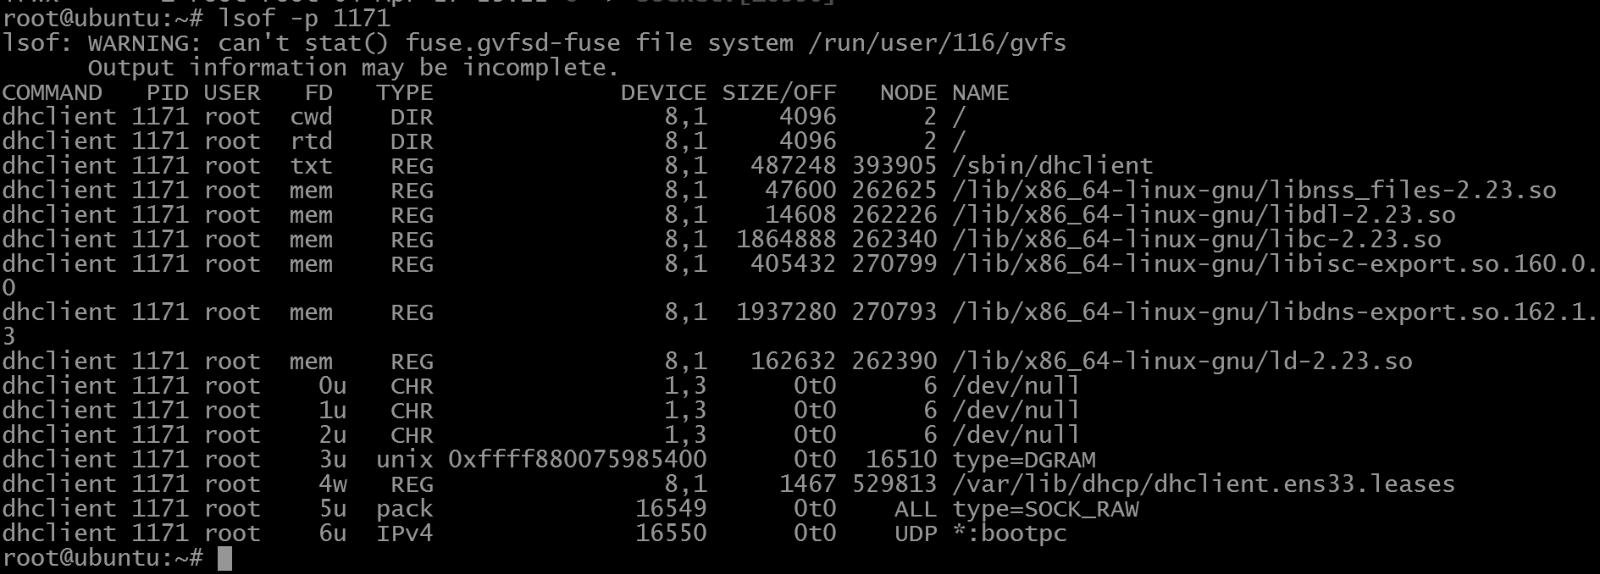Click the 0xffff880075985400 unix device address
The image size is (1600, 574).
[577, 460]
